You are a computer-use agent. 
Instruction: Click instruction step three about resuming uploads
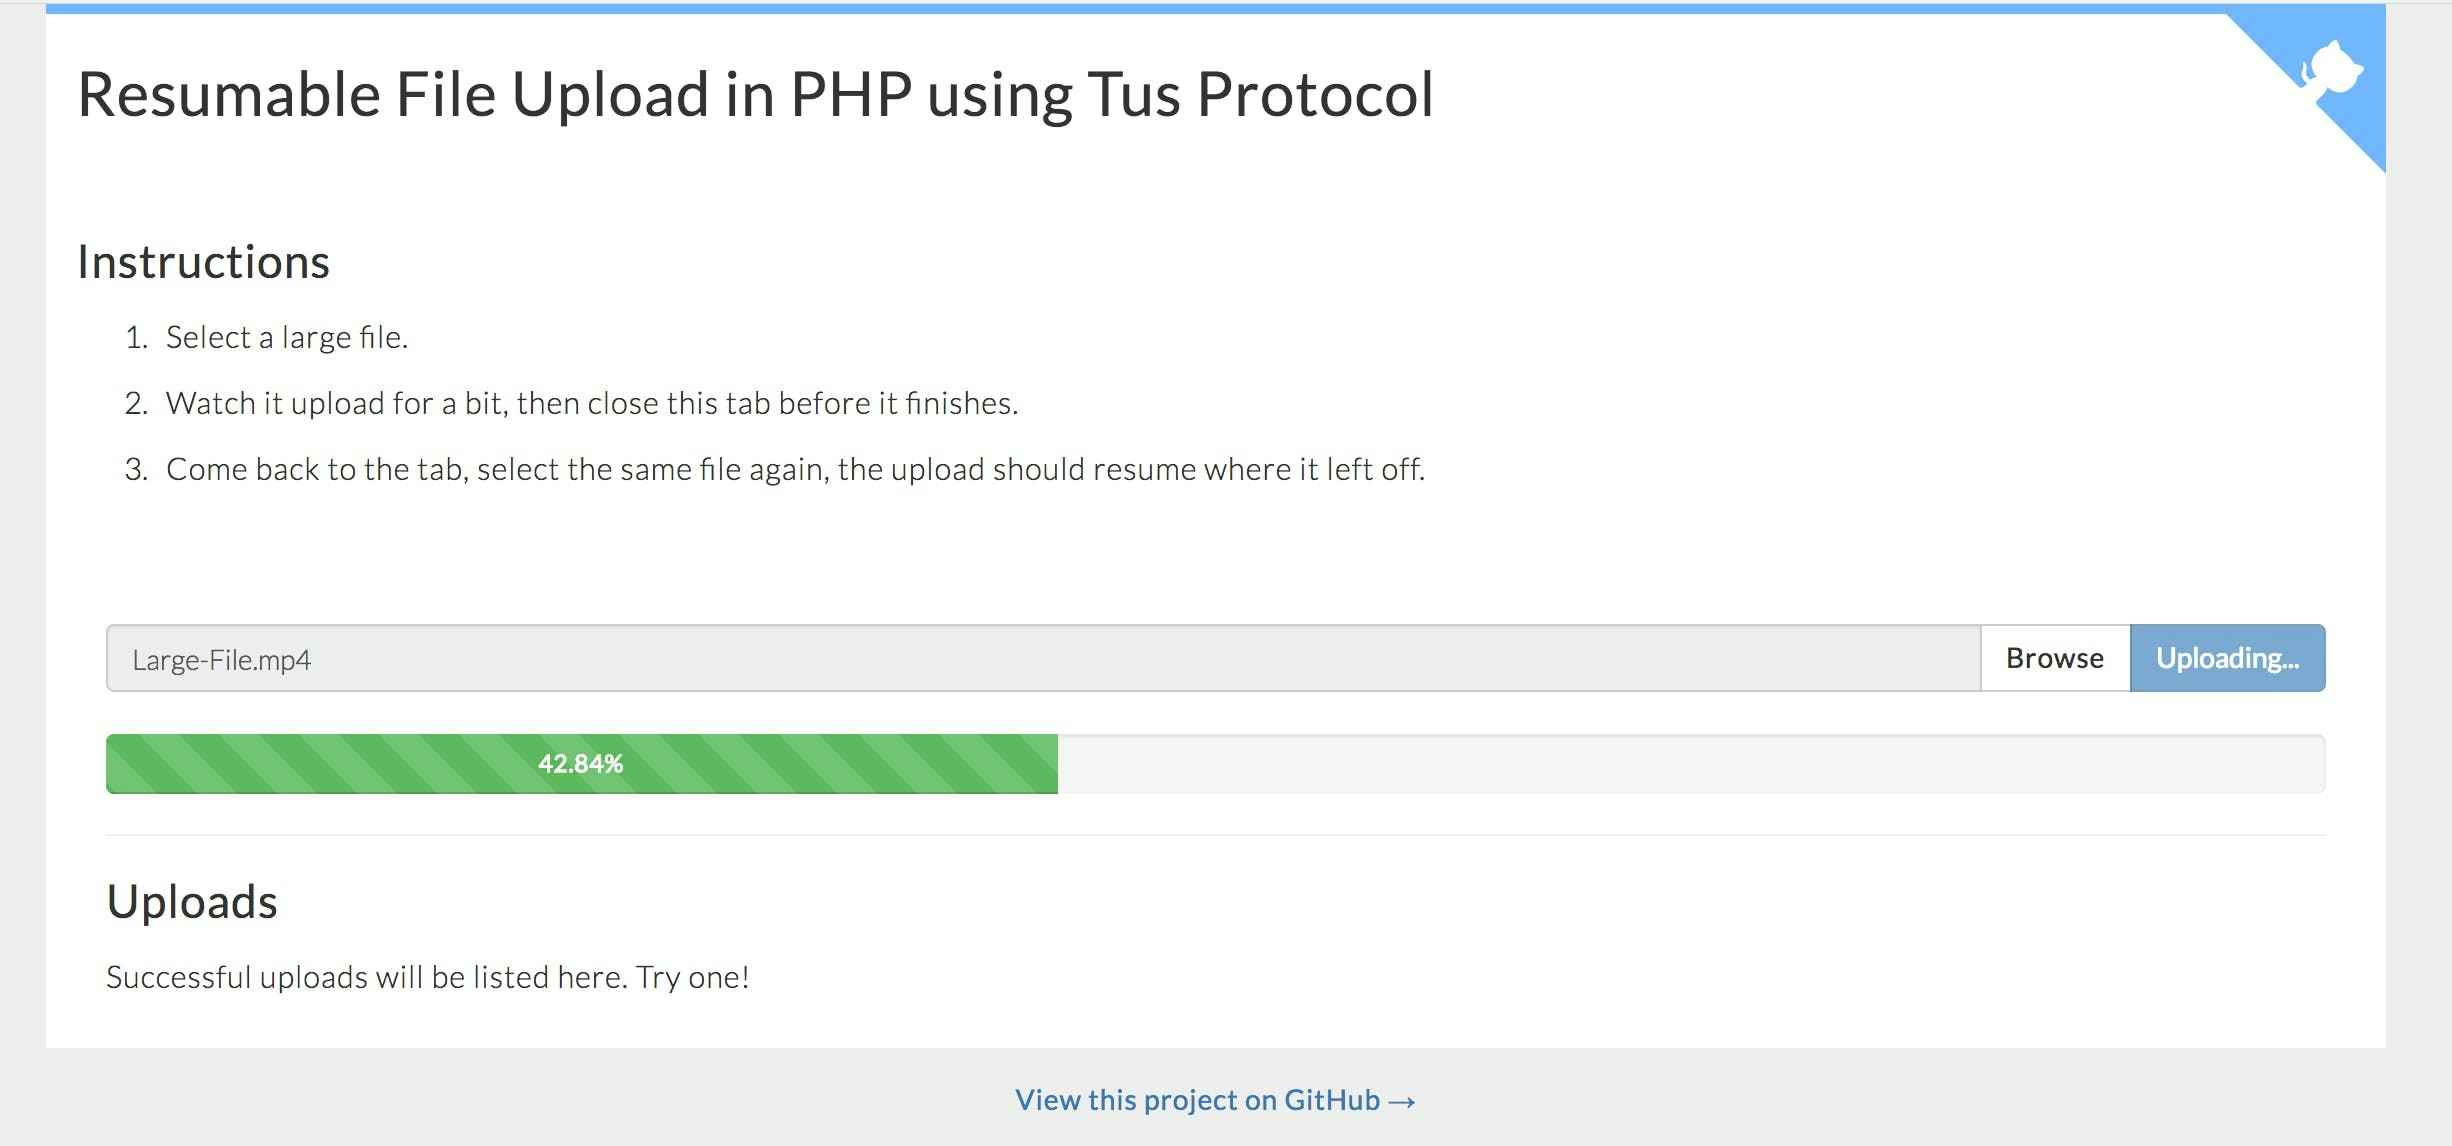click(x=796, y=468)
